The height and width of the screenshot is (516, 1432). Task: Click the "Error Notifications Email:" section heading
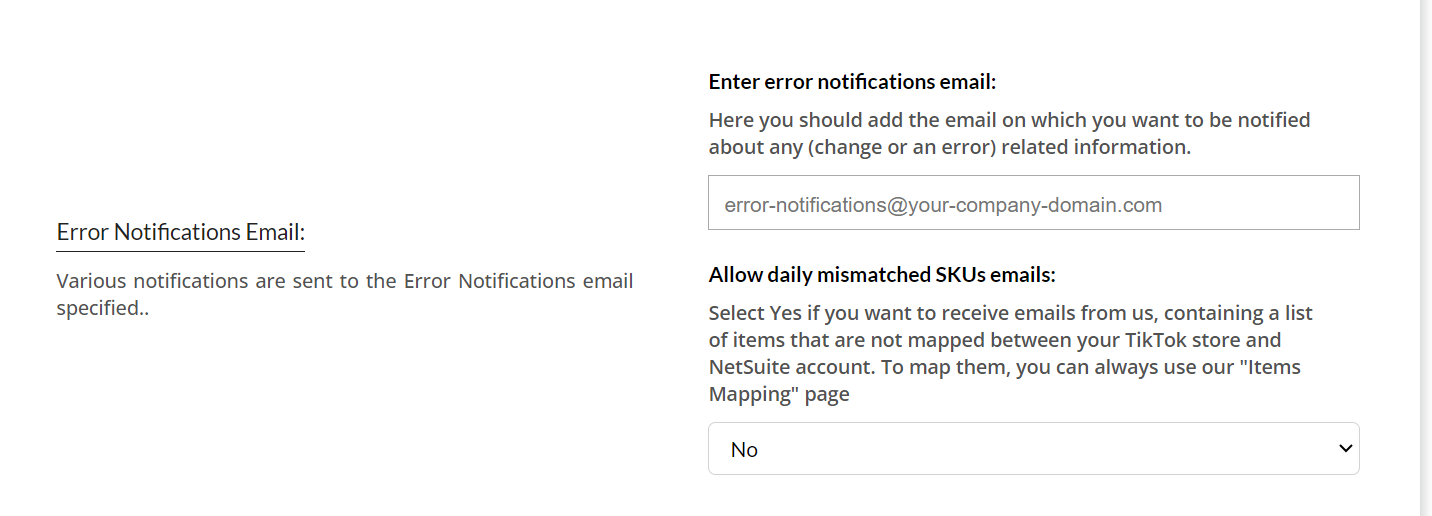180,232
